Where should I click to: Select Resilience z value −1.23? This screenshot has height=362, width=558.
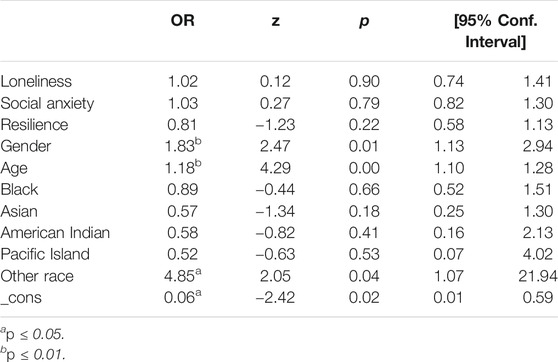tap(275, 125)
